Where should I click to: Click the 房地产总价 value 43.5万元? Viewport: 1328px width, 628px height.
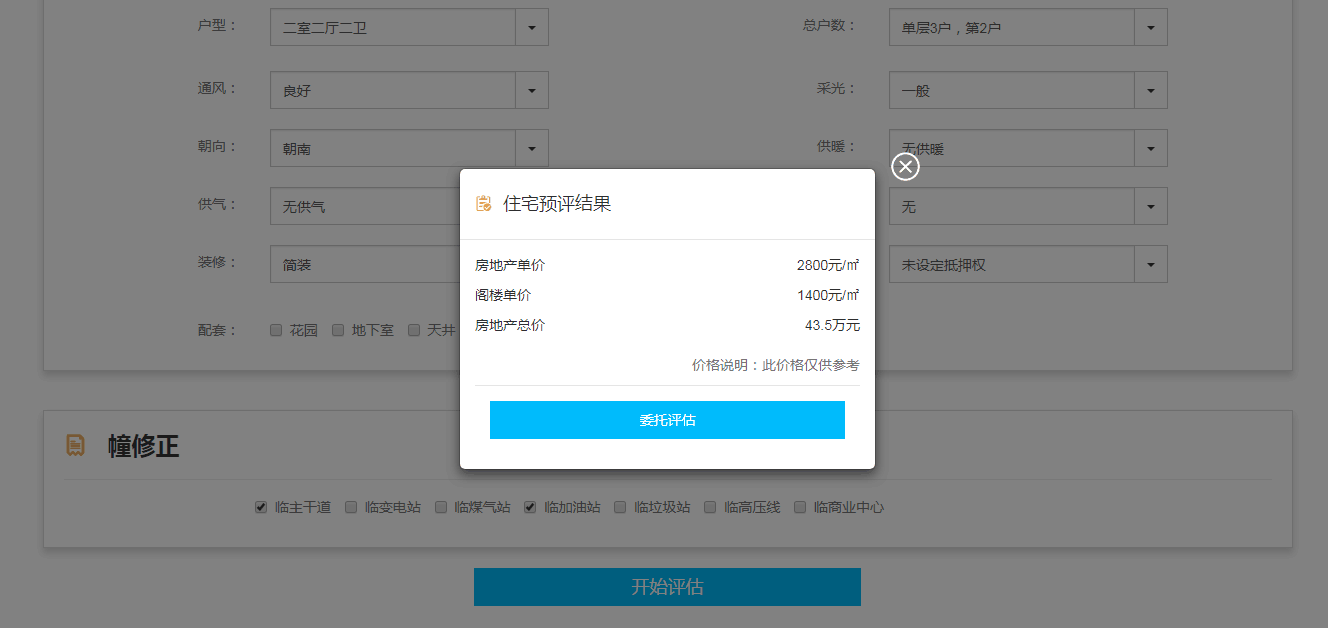click(832, 325)
